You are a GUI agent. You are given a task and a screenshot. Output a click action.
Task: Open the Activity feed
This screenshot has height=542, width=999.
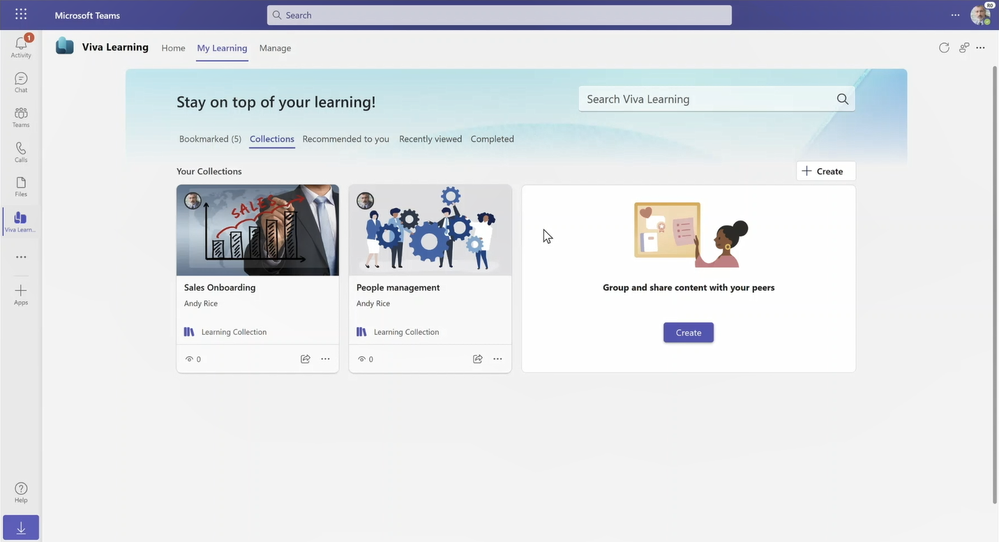click(21, 46)
